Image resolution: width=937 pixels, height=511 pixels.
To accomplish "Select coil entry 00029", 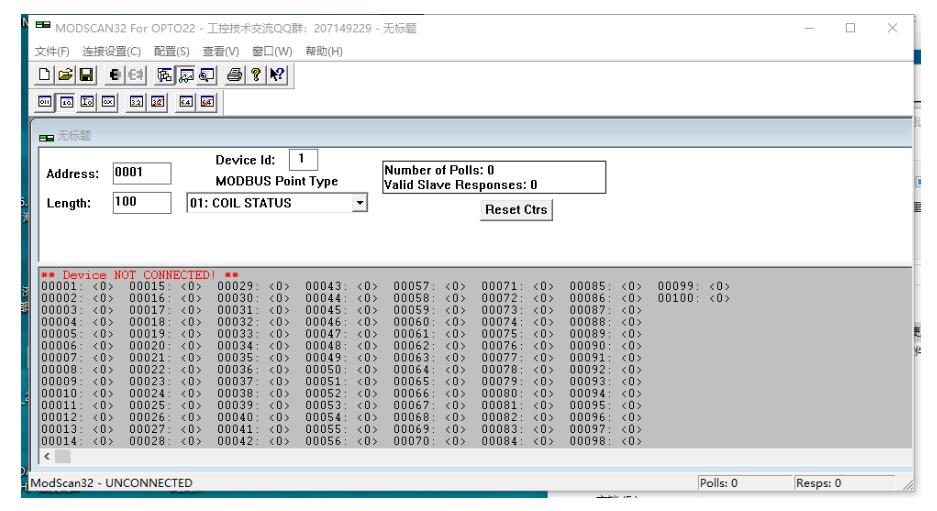I will pos(253,287).
